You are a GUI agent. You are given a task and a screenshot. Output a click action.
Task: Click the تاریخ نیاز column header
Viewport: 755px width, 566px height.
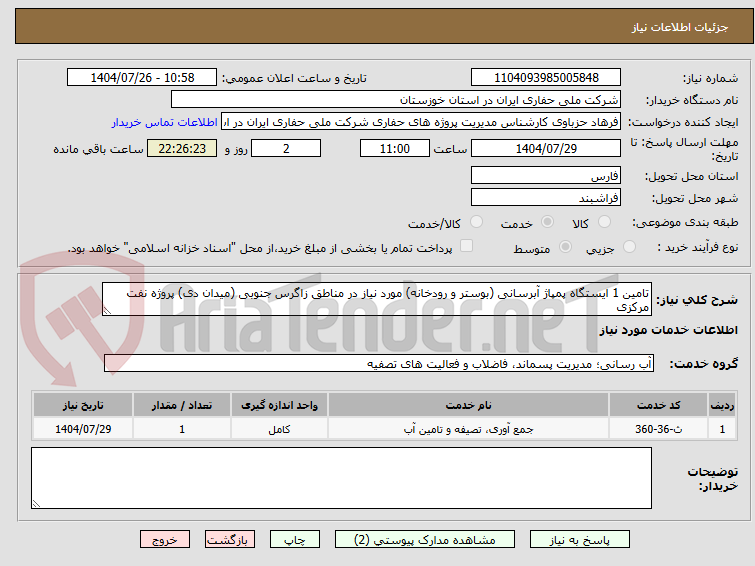(x=83, y=405)
